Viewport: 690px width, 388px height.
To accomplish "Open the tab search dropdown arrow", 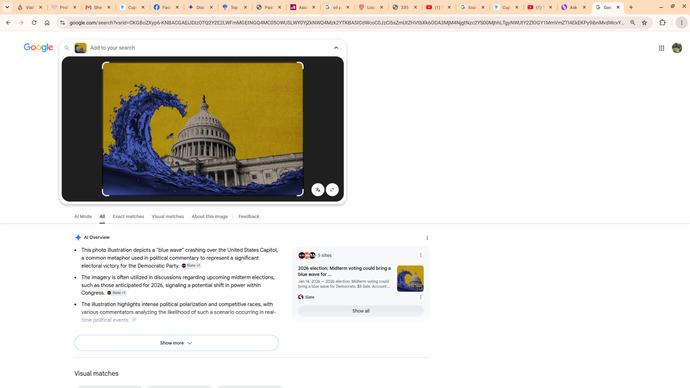I will [7, 7].
